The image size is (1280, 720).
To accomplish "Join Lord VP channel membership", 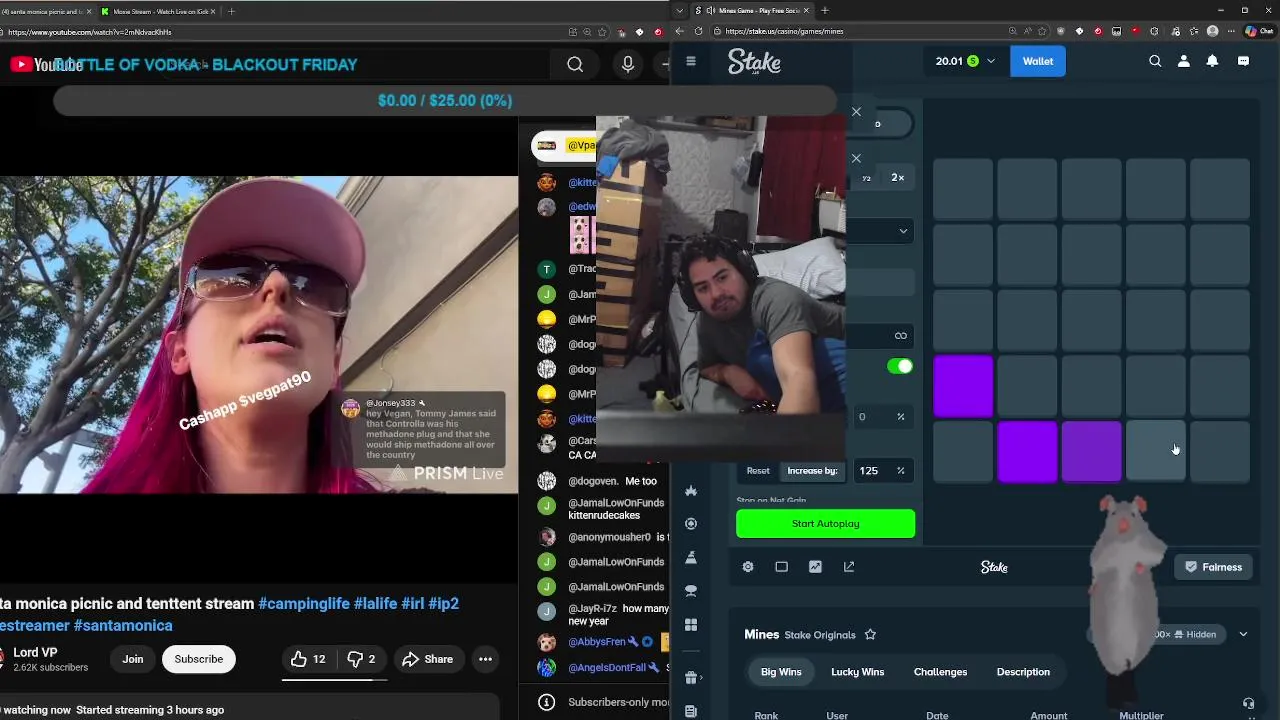I will [133, 659].
